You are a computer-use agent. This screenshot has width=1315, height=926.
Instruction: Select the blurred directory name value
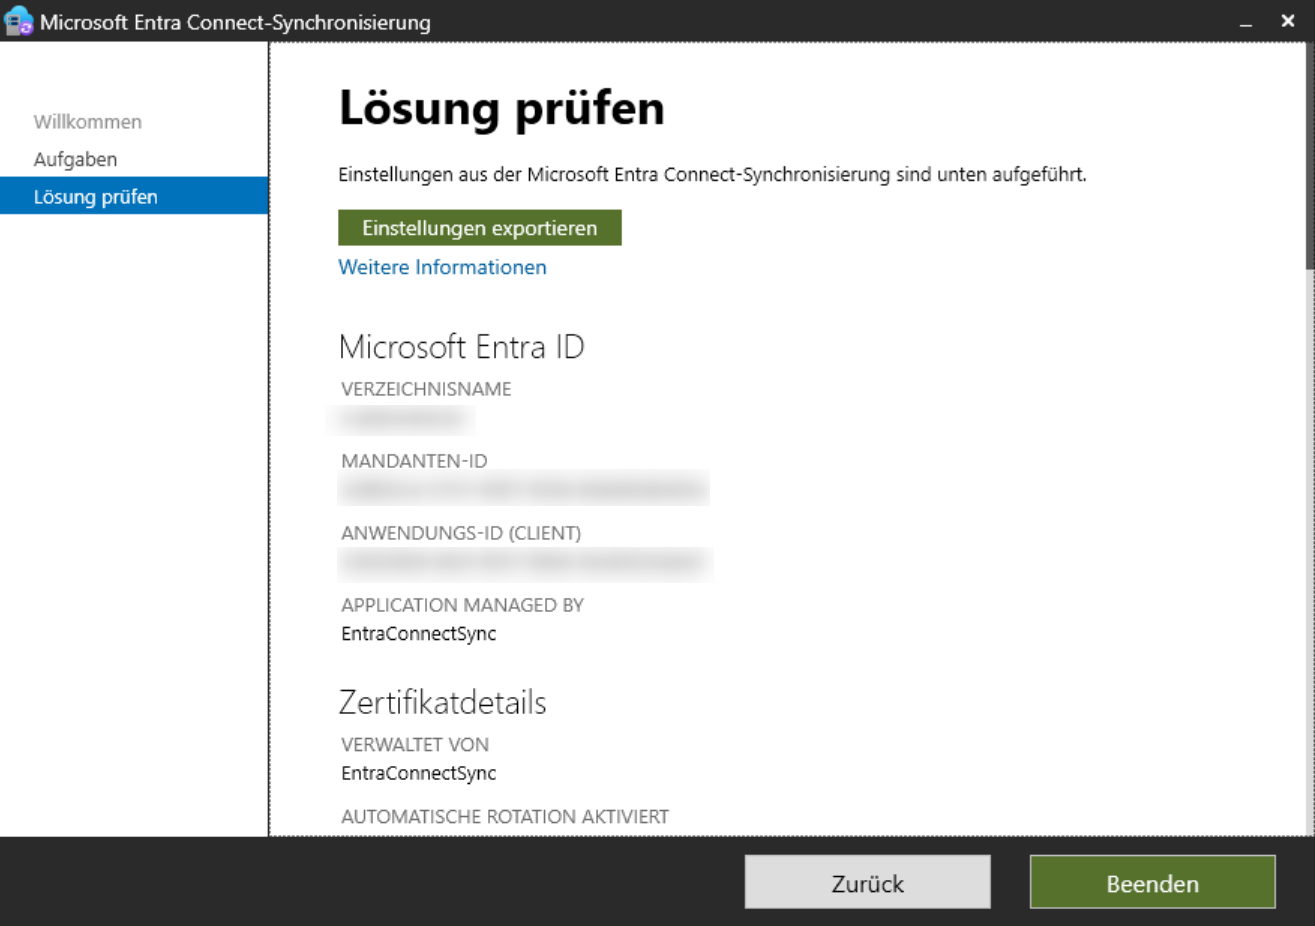(404, 418)
